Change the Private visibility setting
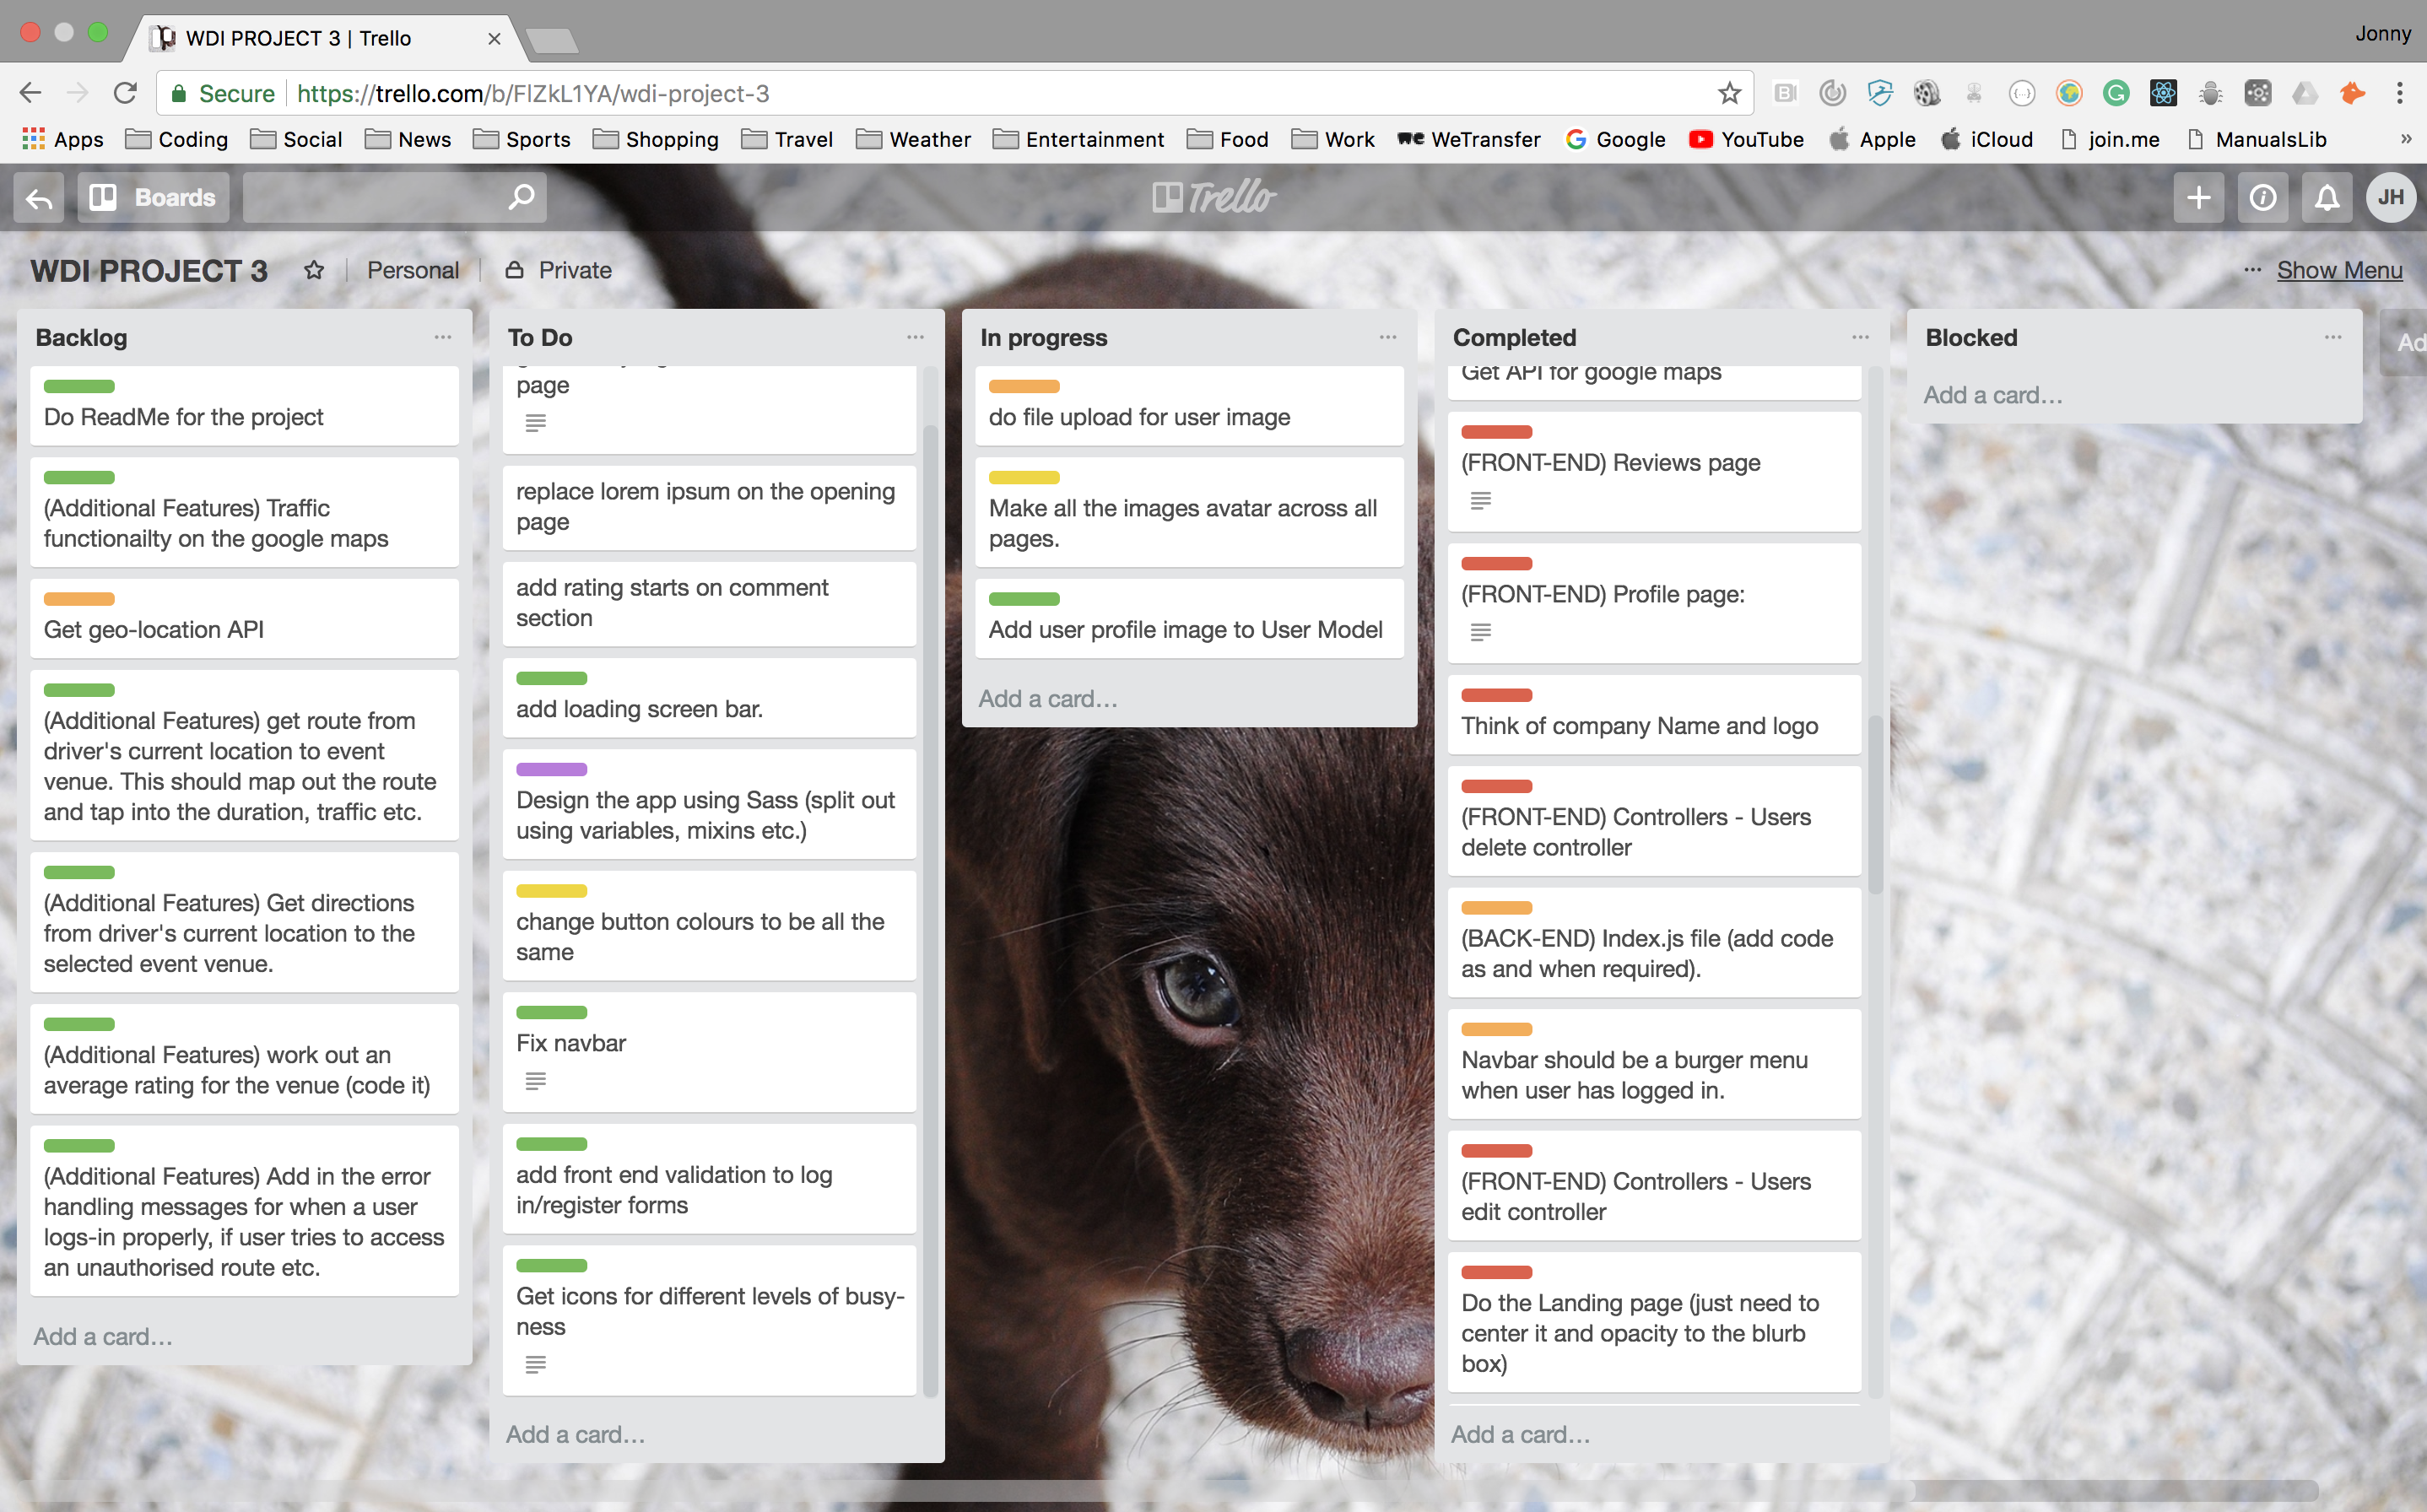Viewport: 2427px width, 1512px height. tap(559, 270)
